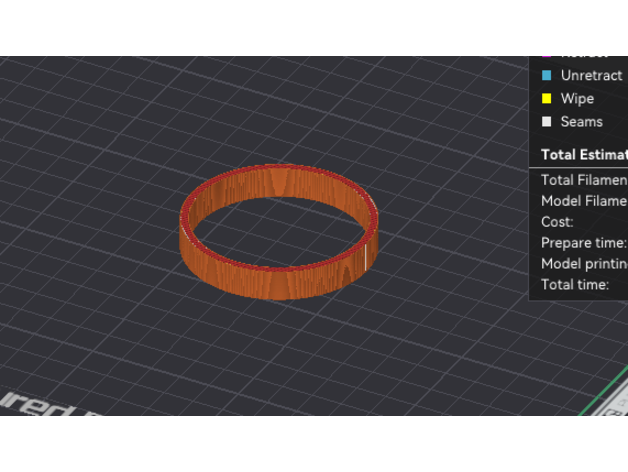Click the Prepare time entry
Image resolution: width=628 pixels, height=472 pixels.
pos(583,243)
